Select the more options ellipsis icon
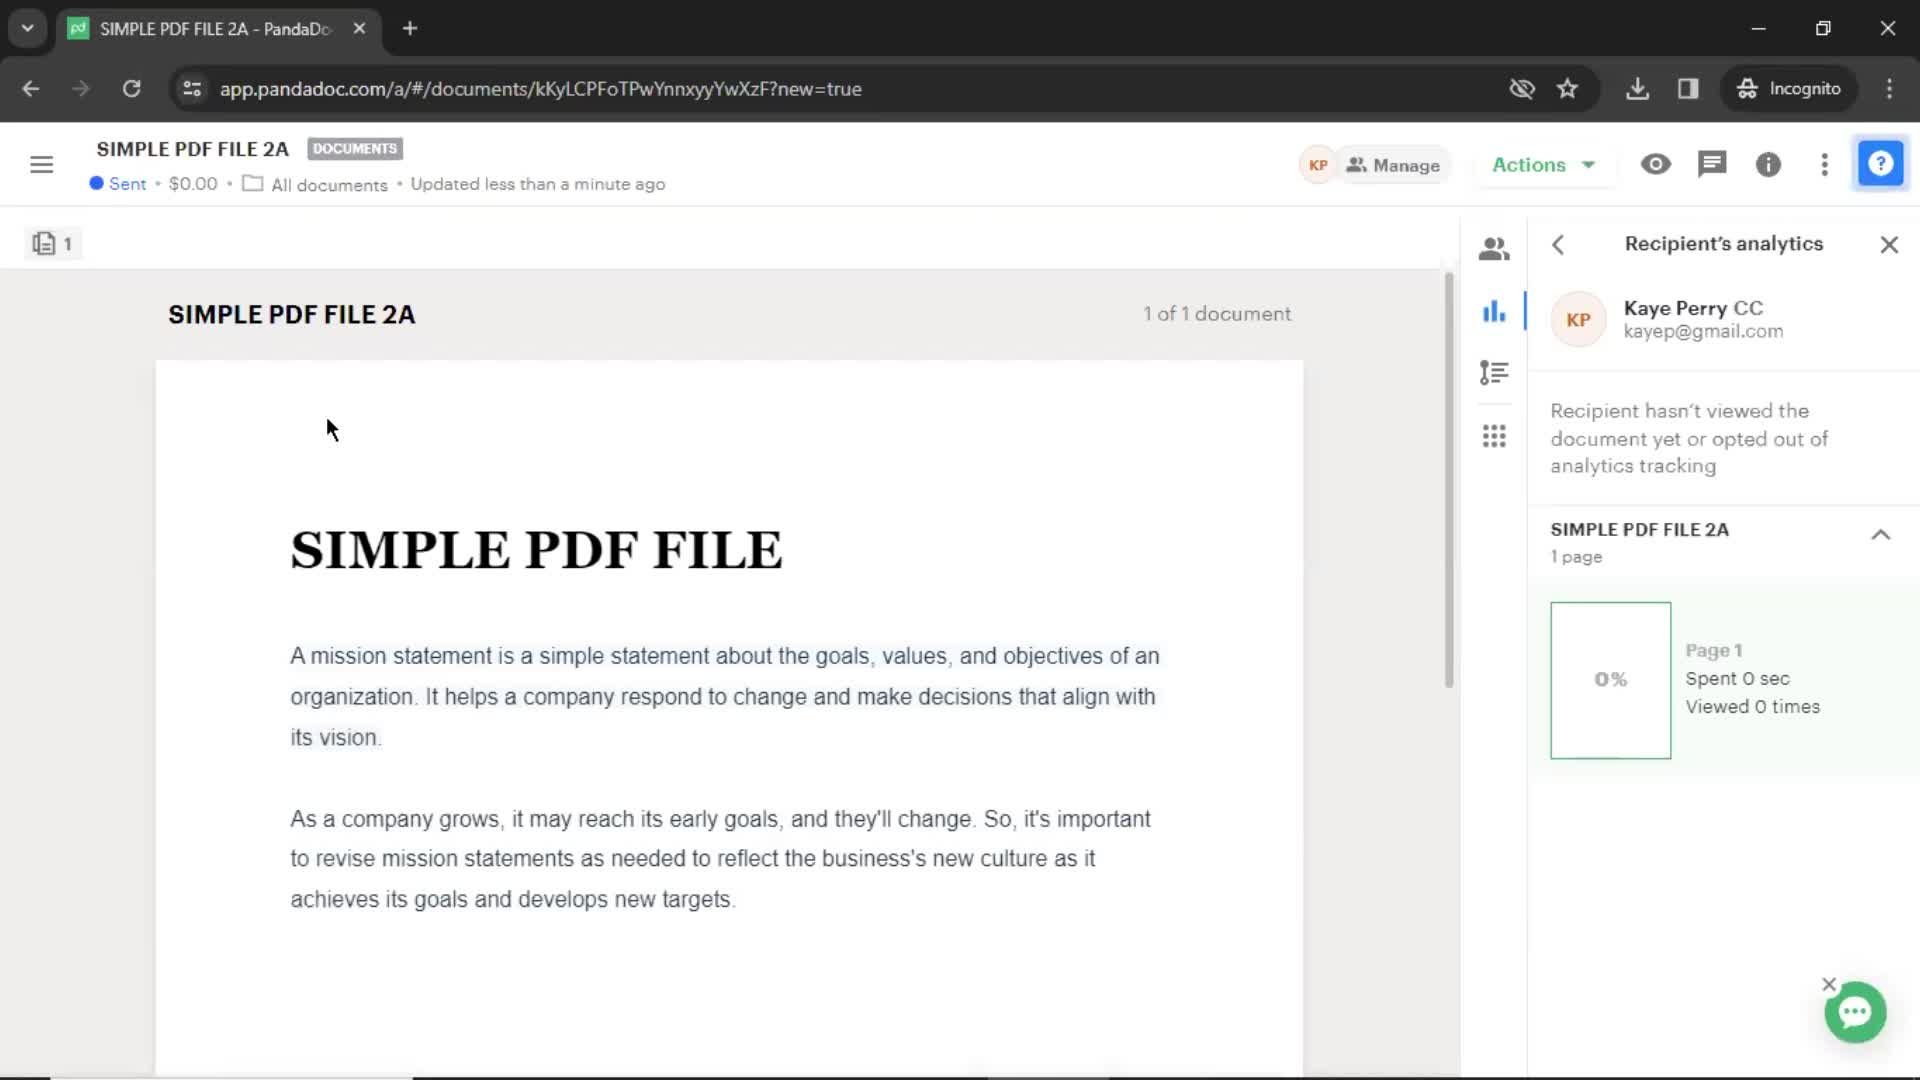This screenshot has width=1920, height=1080. (x=1824, y=165)
